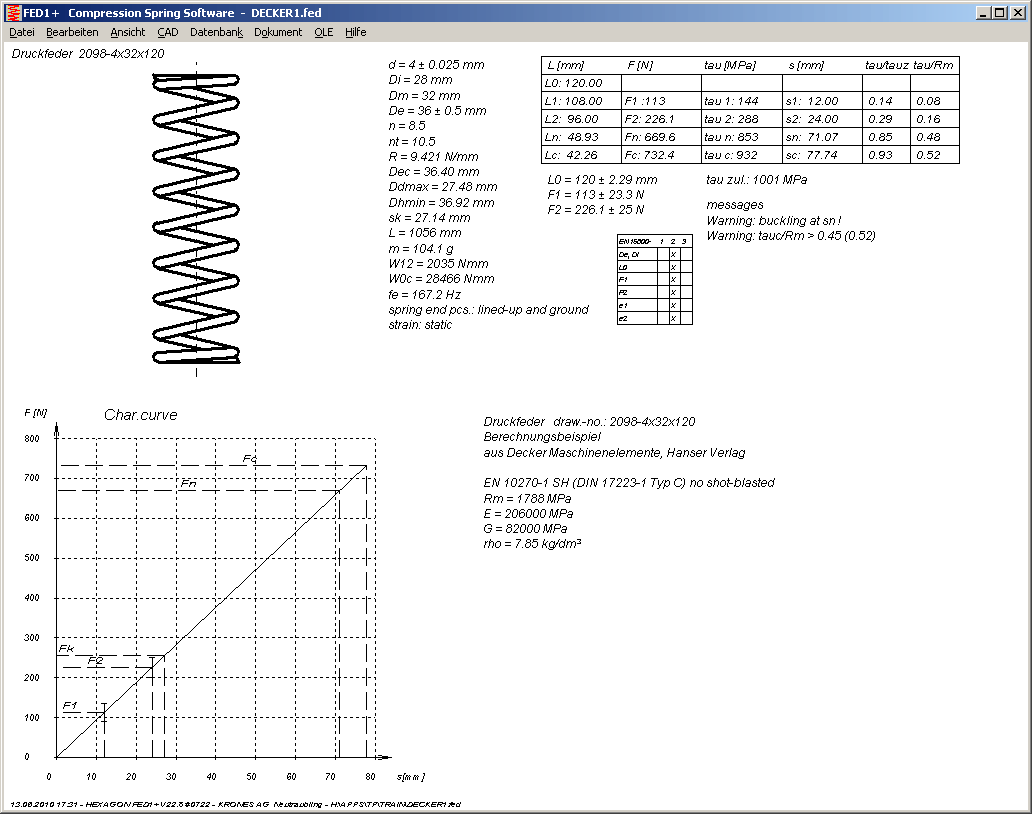Close the FED1+ application window

click(1019, 12)
